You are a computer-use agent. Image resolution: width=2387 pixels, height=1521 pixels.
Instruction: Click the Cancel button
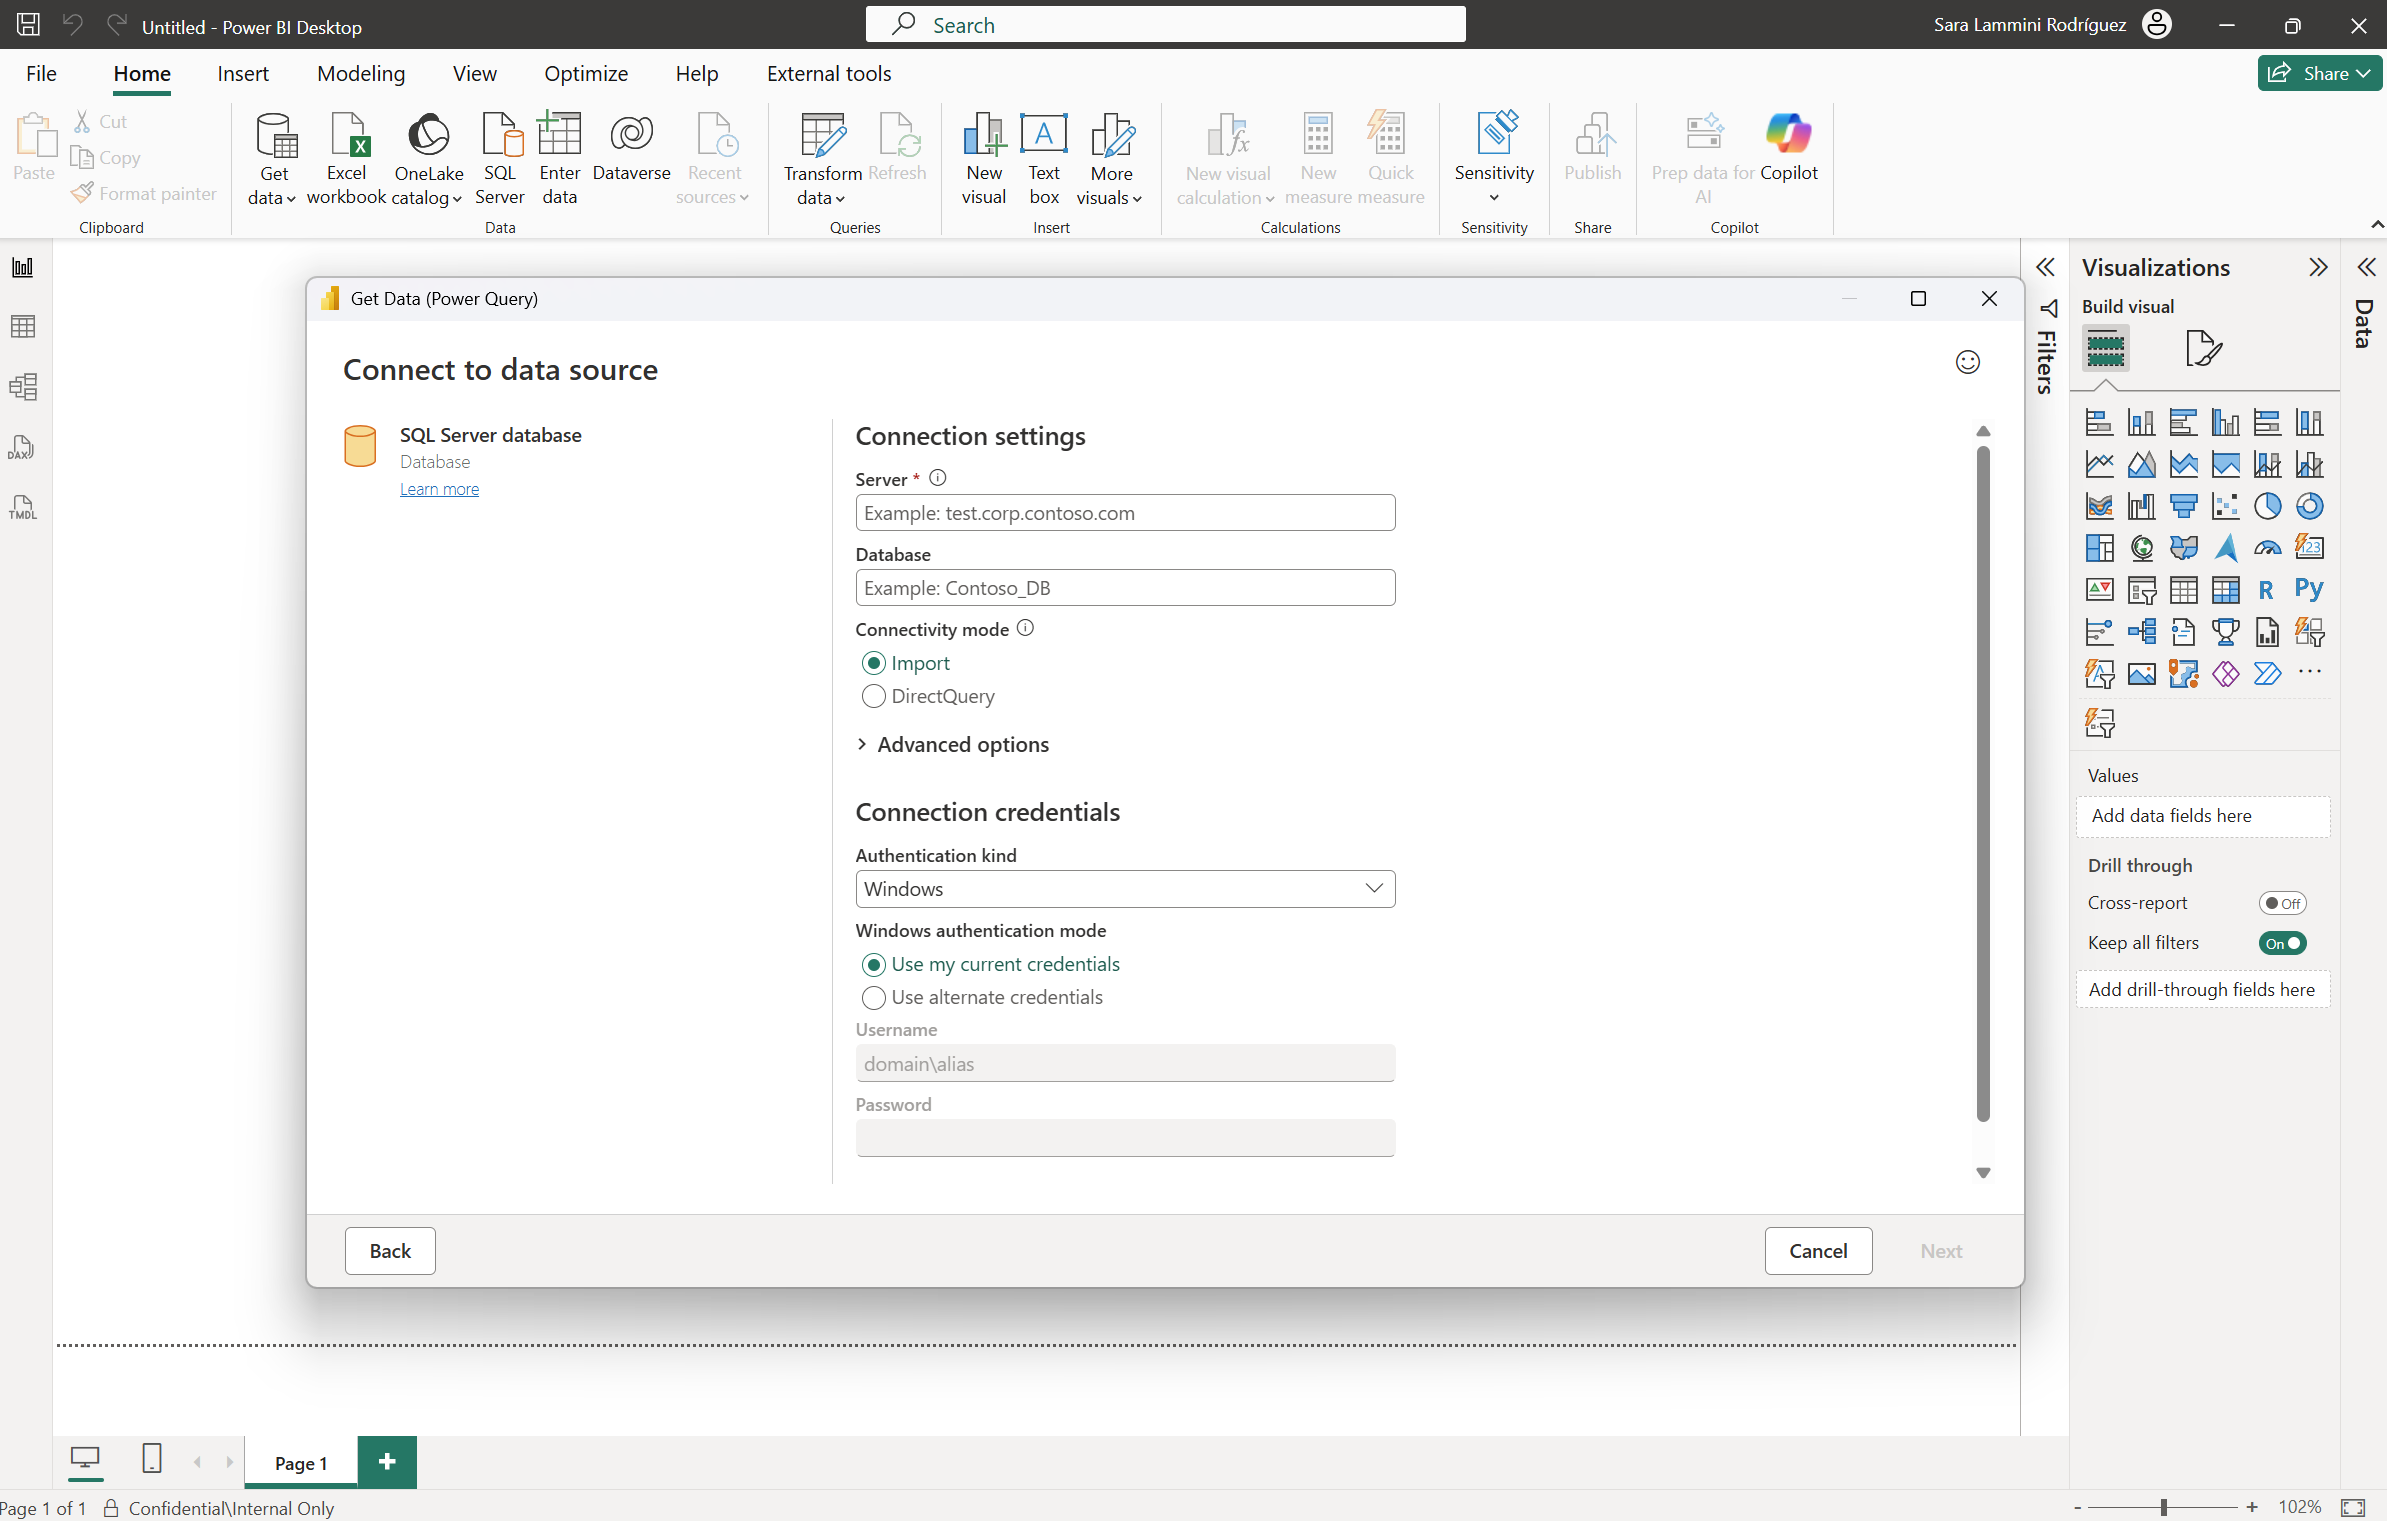click(x=1818, y=1251)
